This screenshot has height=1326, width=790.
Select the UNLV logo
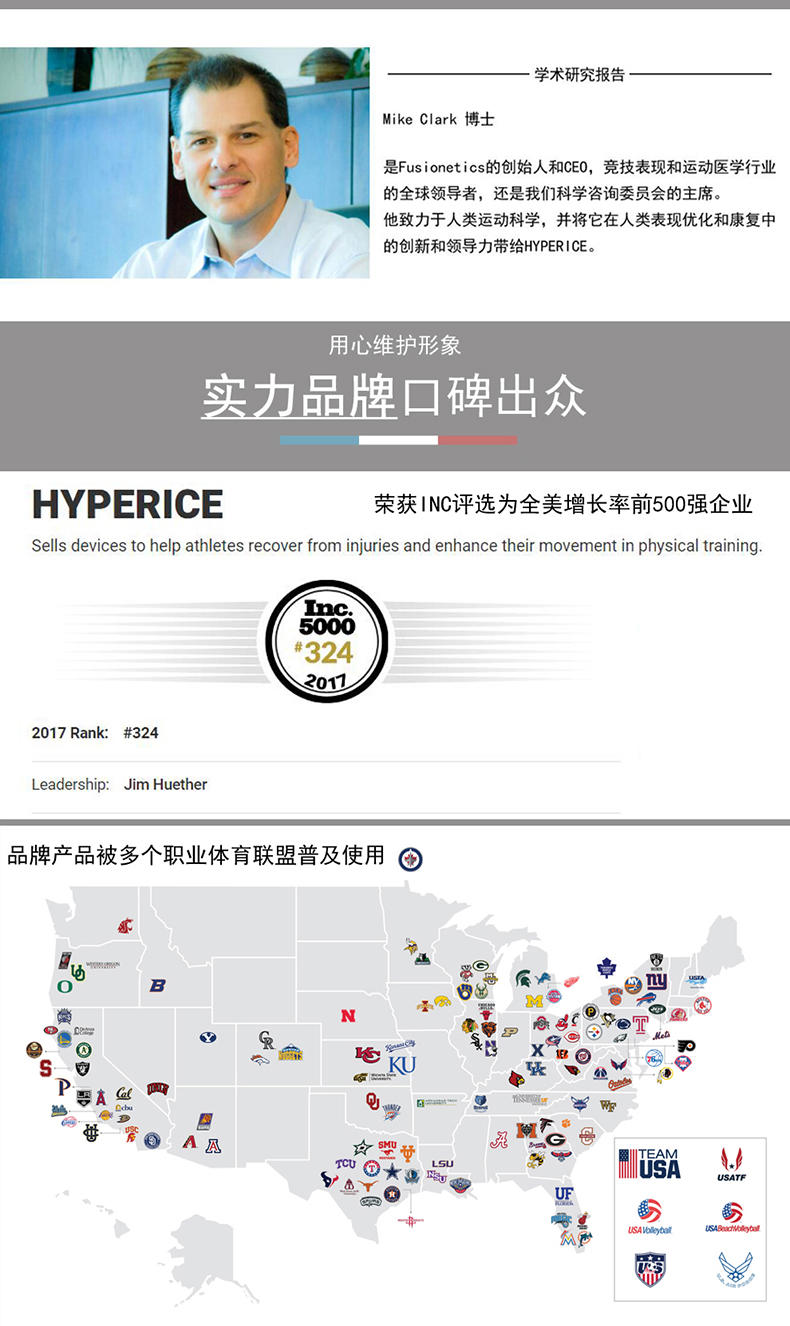[157, 1088]
